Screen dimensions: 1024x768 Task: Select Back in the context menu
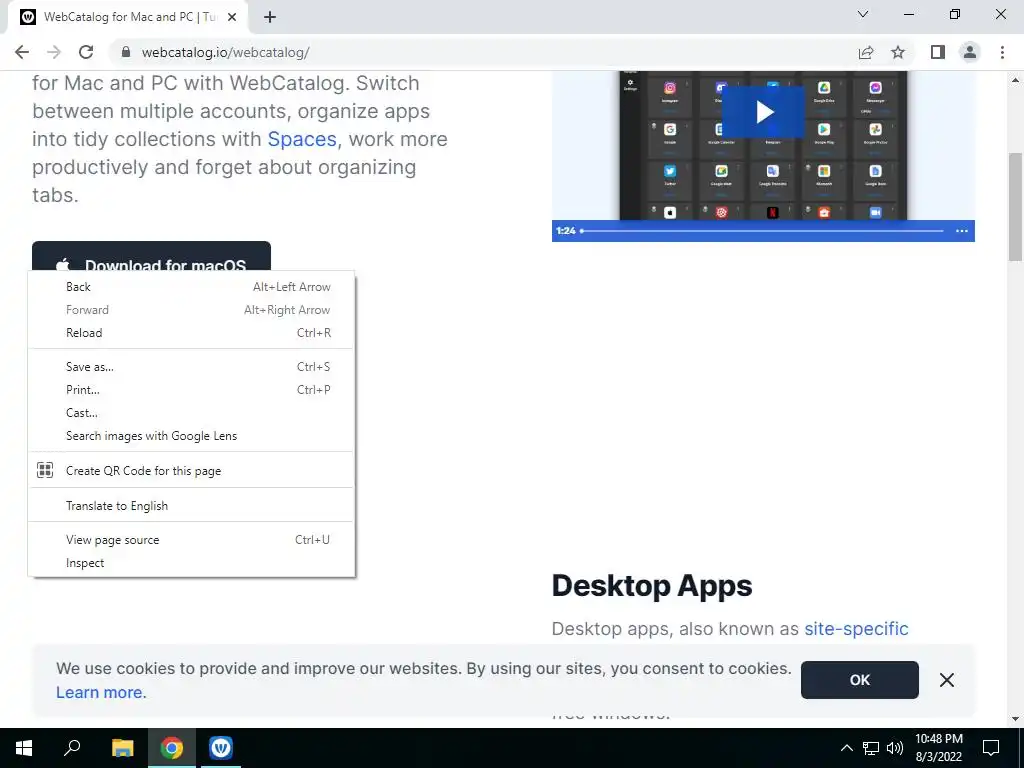point(191,287)
